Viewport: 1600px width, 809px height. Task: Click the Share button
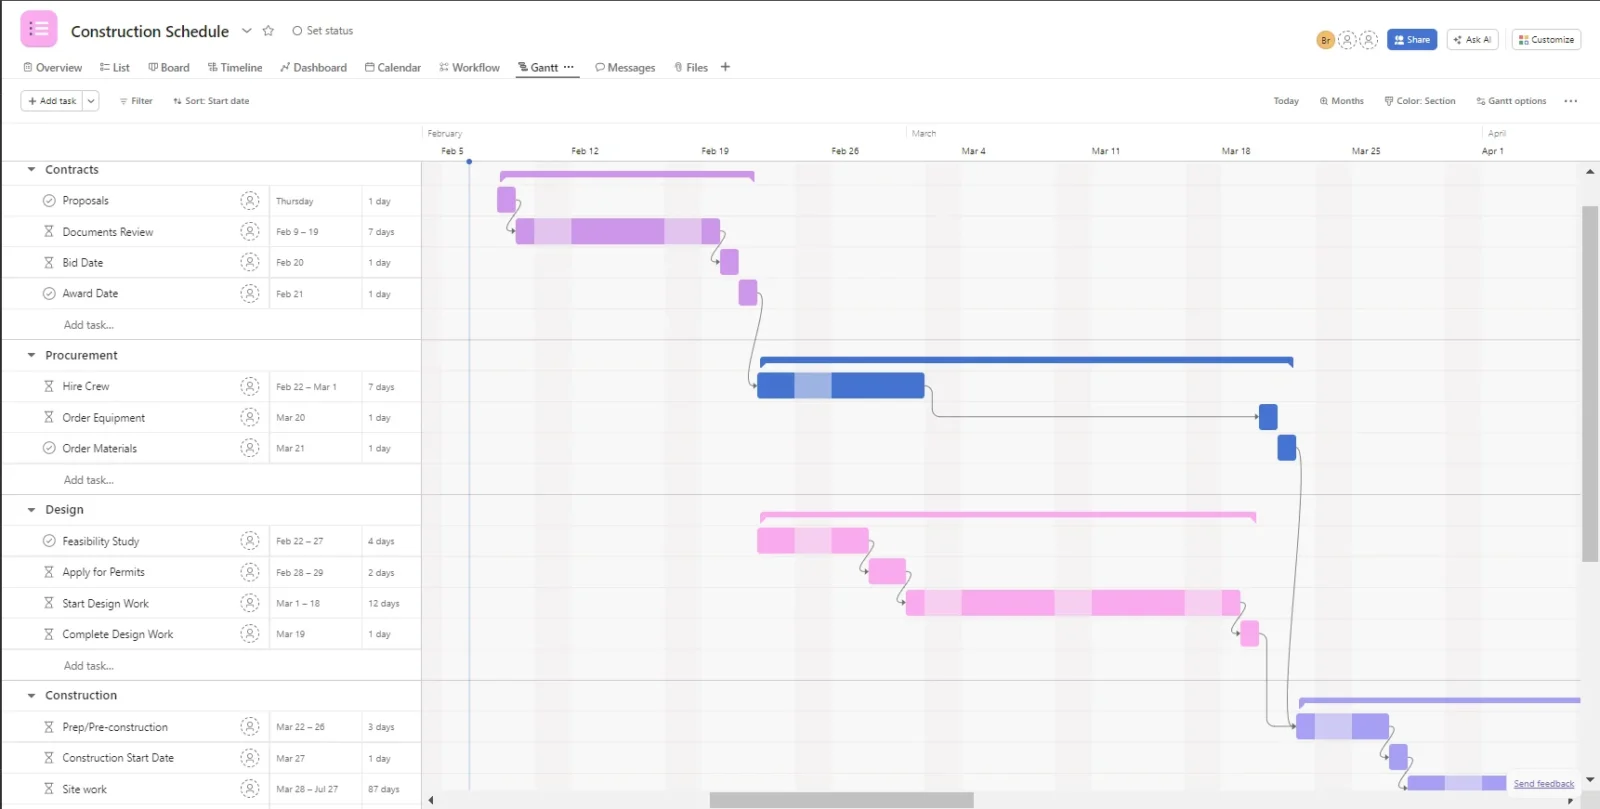point(1412,40)
